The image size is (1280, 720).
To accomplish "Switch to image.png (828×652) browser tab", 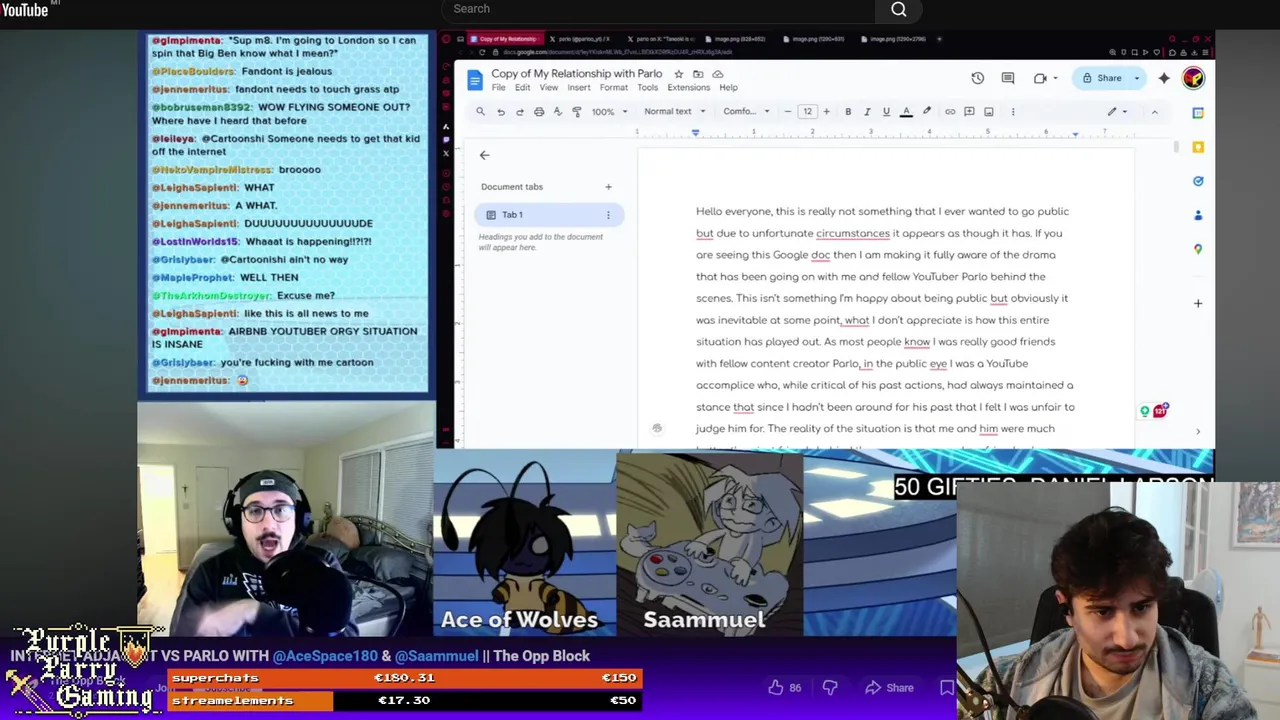I will coord(735,39).
